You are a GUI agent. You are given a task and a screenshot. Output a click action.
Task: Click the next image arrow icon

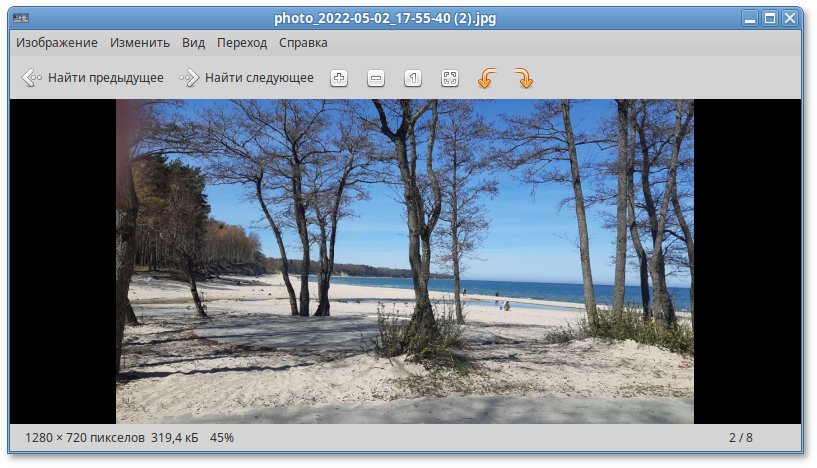click(189, 78)
